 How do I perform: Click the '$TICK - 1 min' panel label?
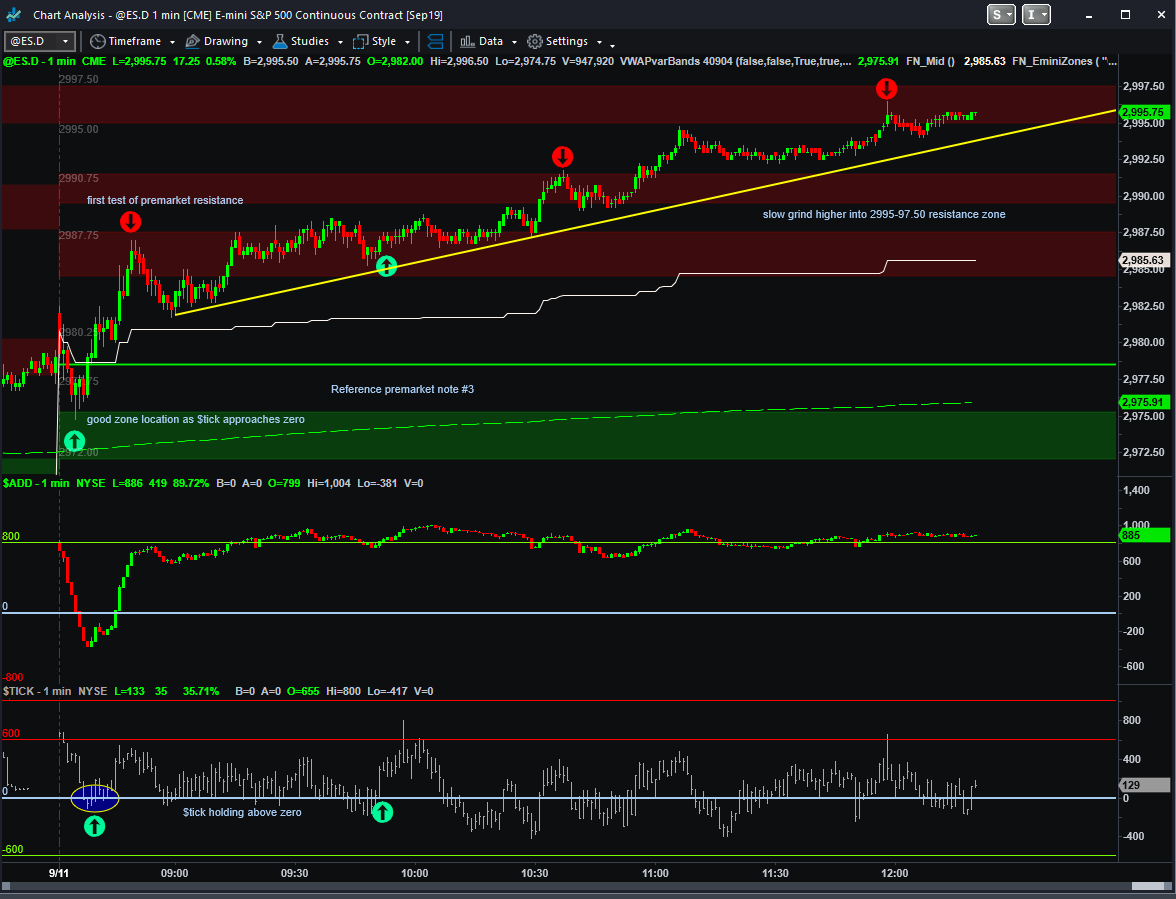(x=37, y=691)
